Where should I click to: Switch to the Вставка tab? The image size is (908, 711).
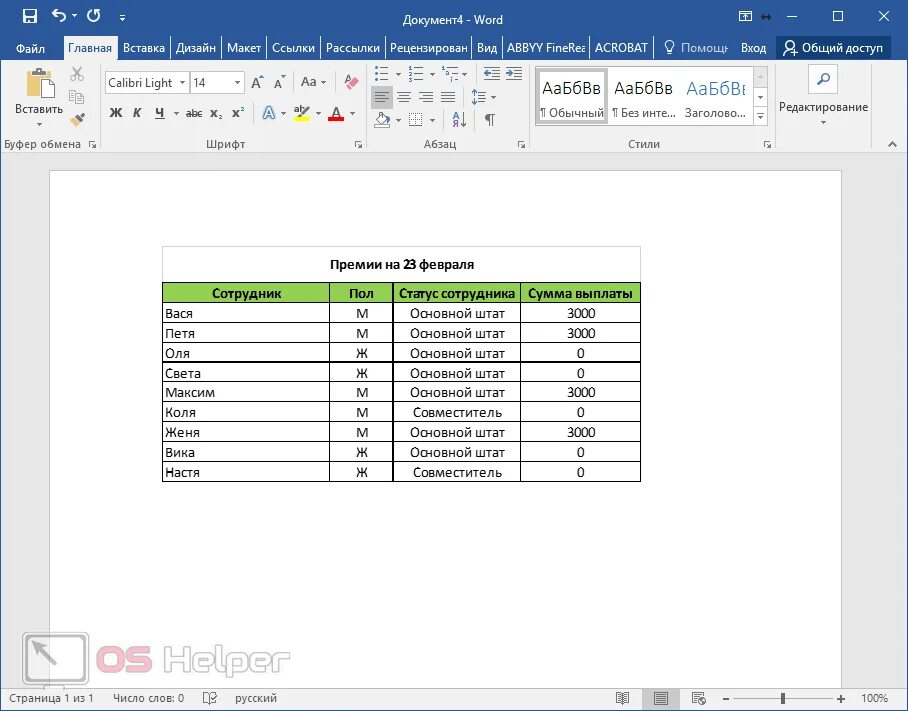[x=144, y=48]
